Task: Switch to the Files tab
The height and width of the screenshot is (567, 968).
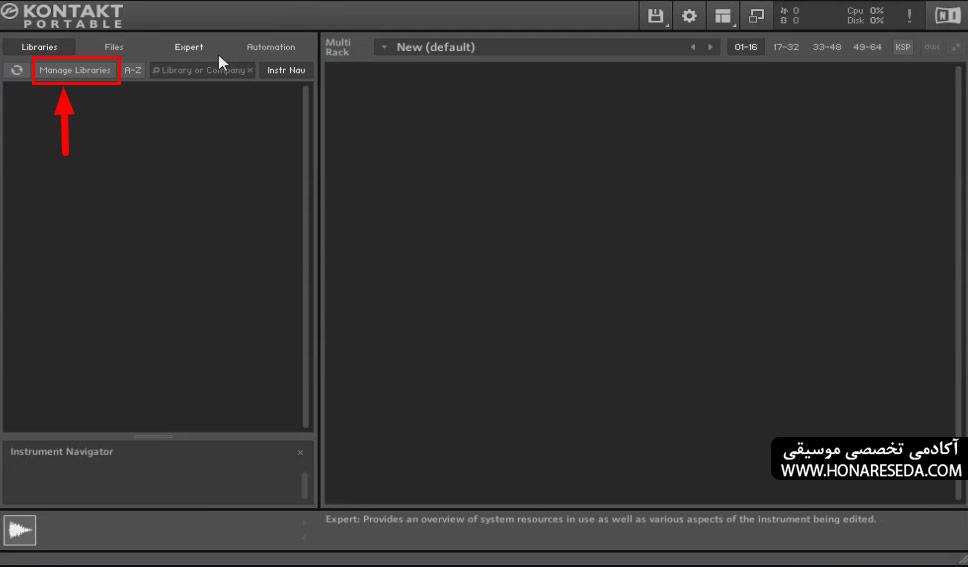Action: click(x=114, y=47)
